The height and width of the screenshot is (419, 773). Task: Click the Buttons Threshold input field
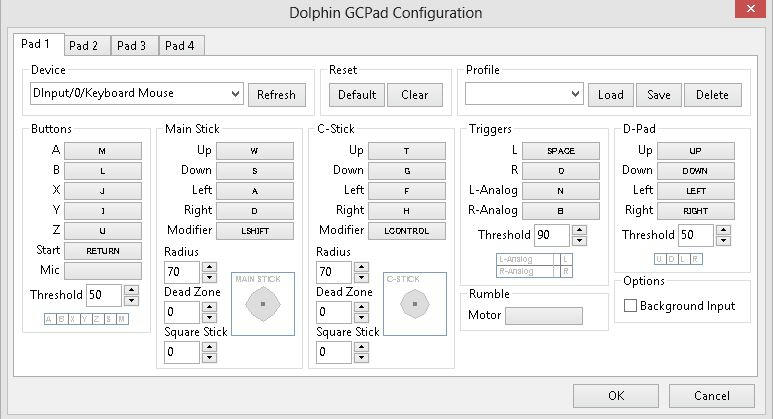[x=104, y=295]
